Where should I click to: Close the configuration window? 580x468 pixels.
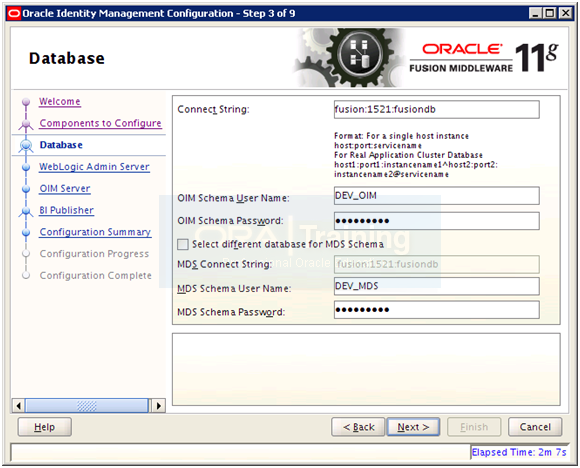coord(566,14)
